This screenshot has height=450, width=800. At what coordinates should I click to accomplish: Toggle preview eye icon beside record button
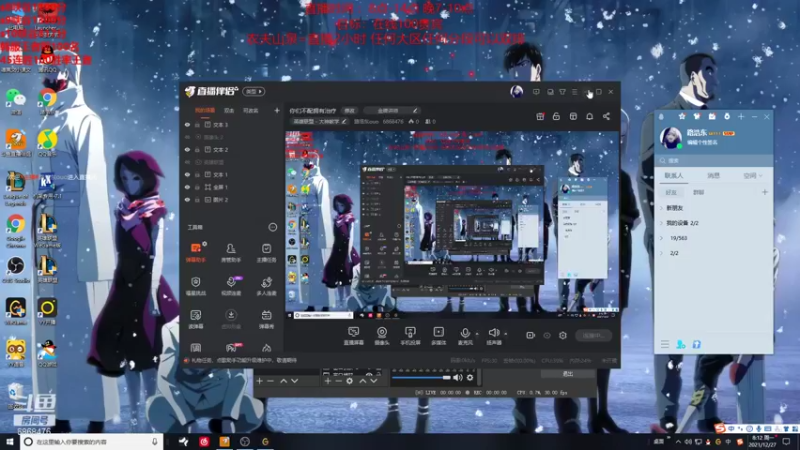pyautogui.click(x=547, y=335)
